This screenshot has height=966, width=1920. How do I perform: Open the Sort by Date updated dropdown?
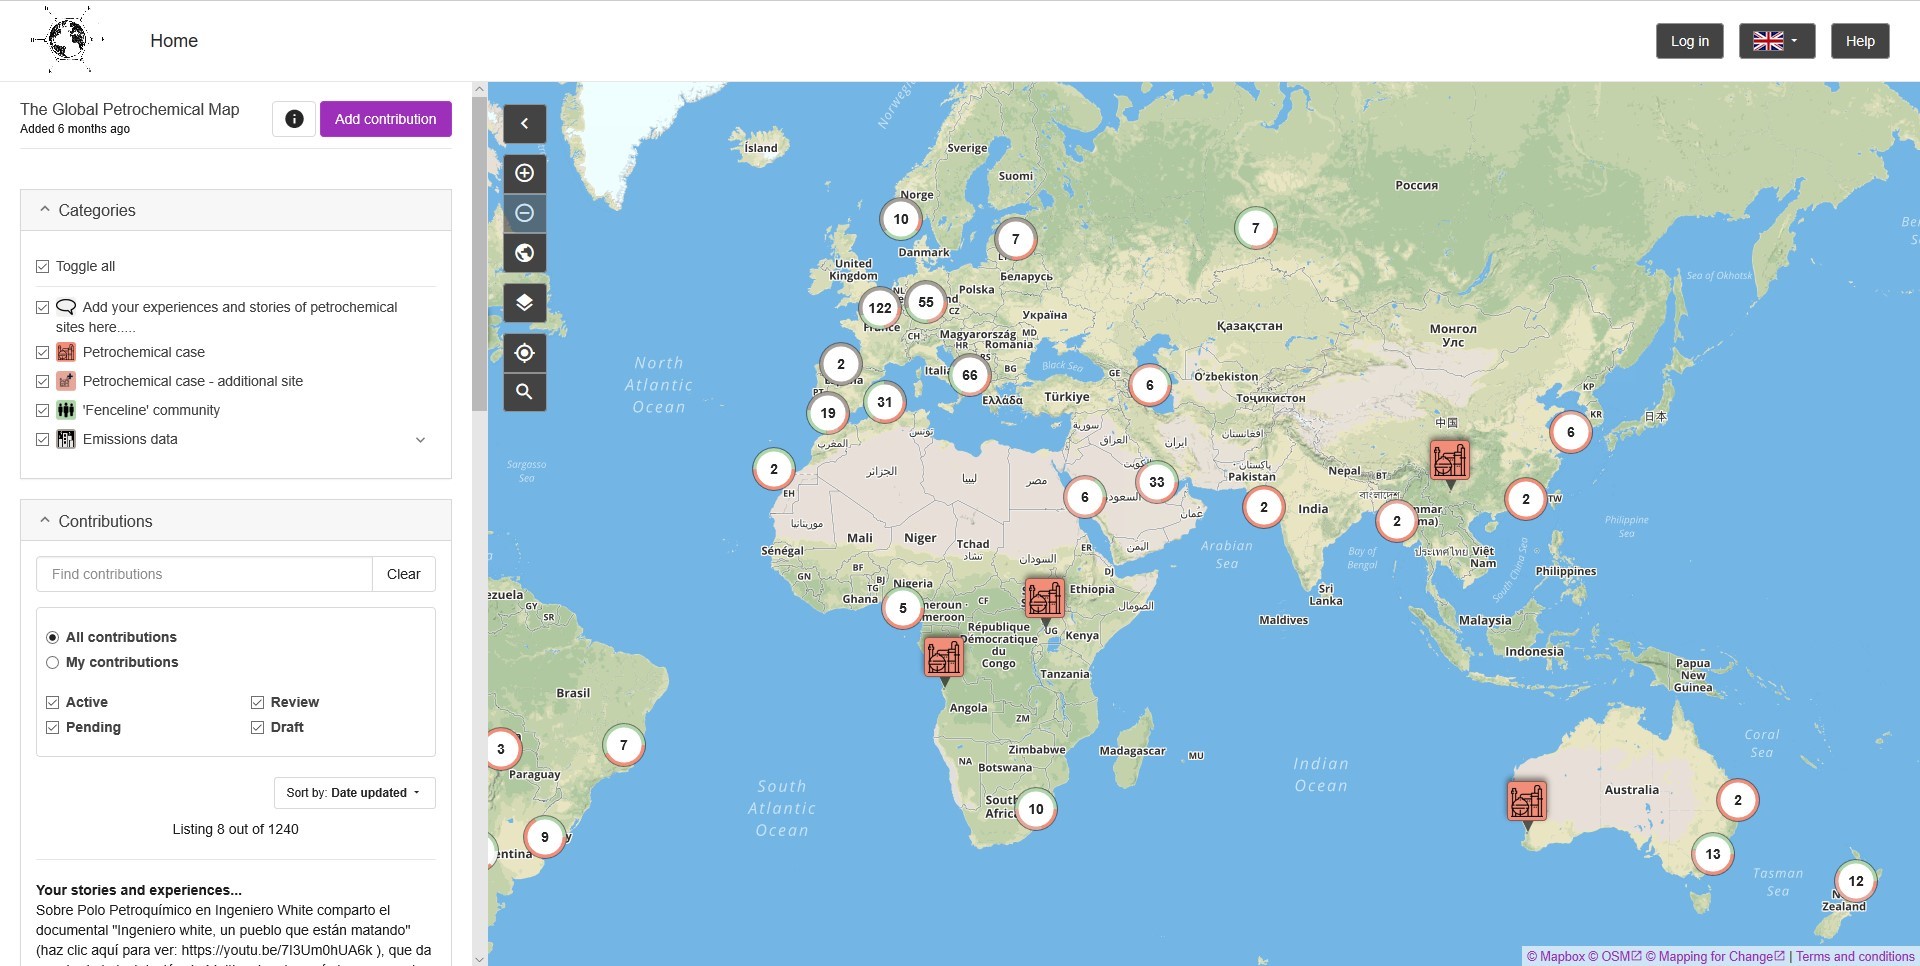[x=354, y=793]
